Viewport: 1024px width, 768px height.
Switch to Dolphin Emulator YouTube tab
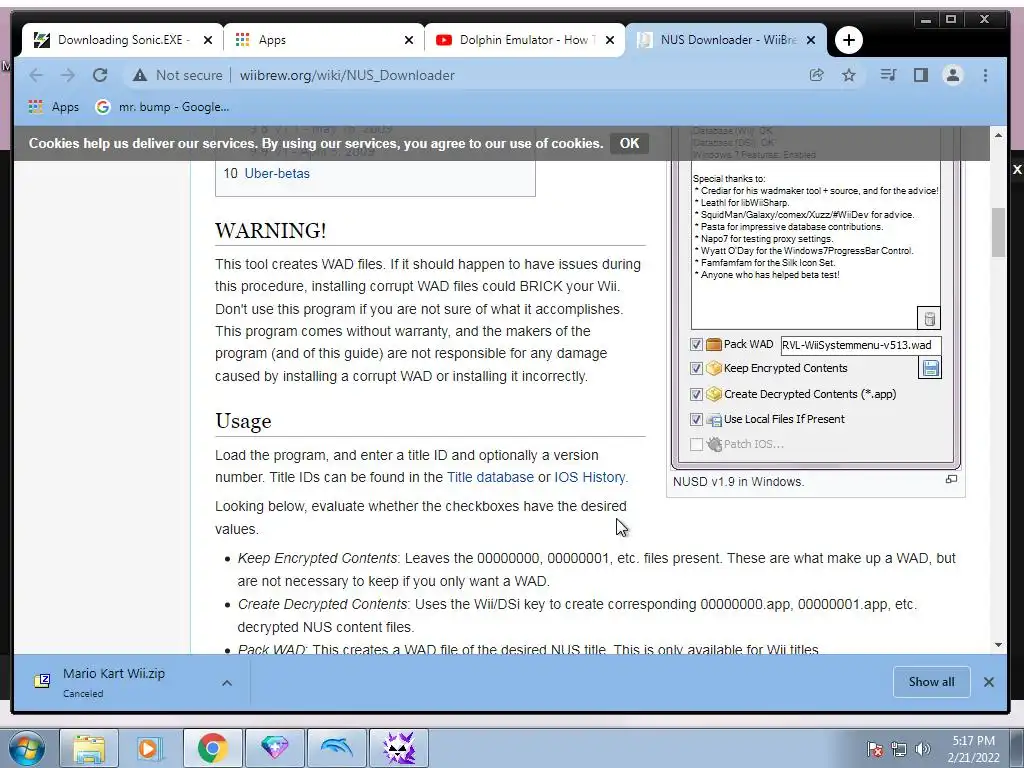(x=524, y=40)
